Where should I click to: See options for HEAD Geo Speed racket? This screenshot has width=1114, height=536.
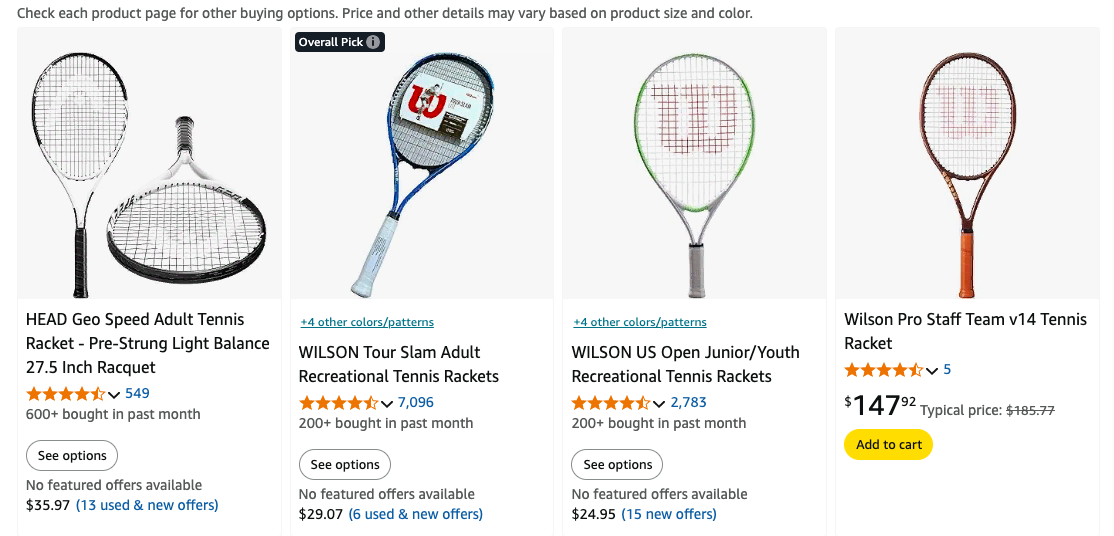pos(72,456)
